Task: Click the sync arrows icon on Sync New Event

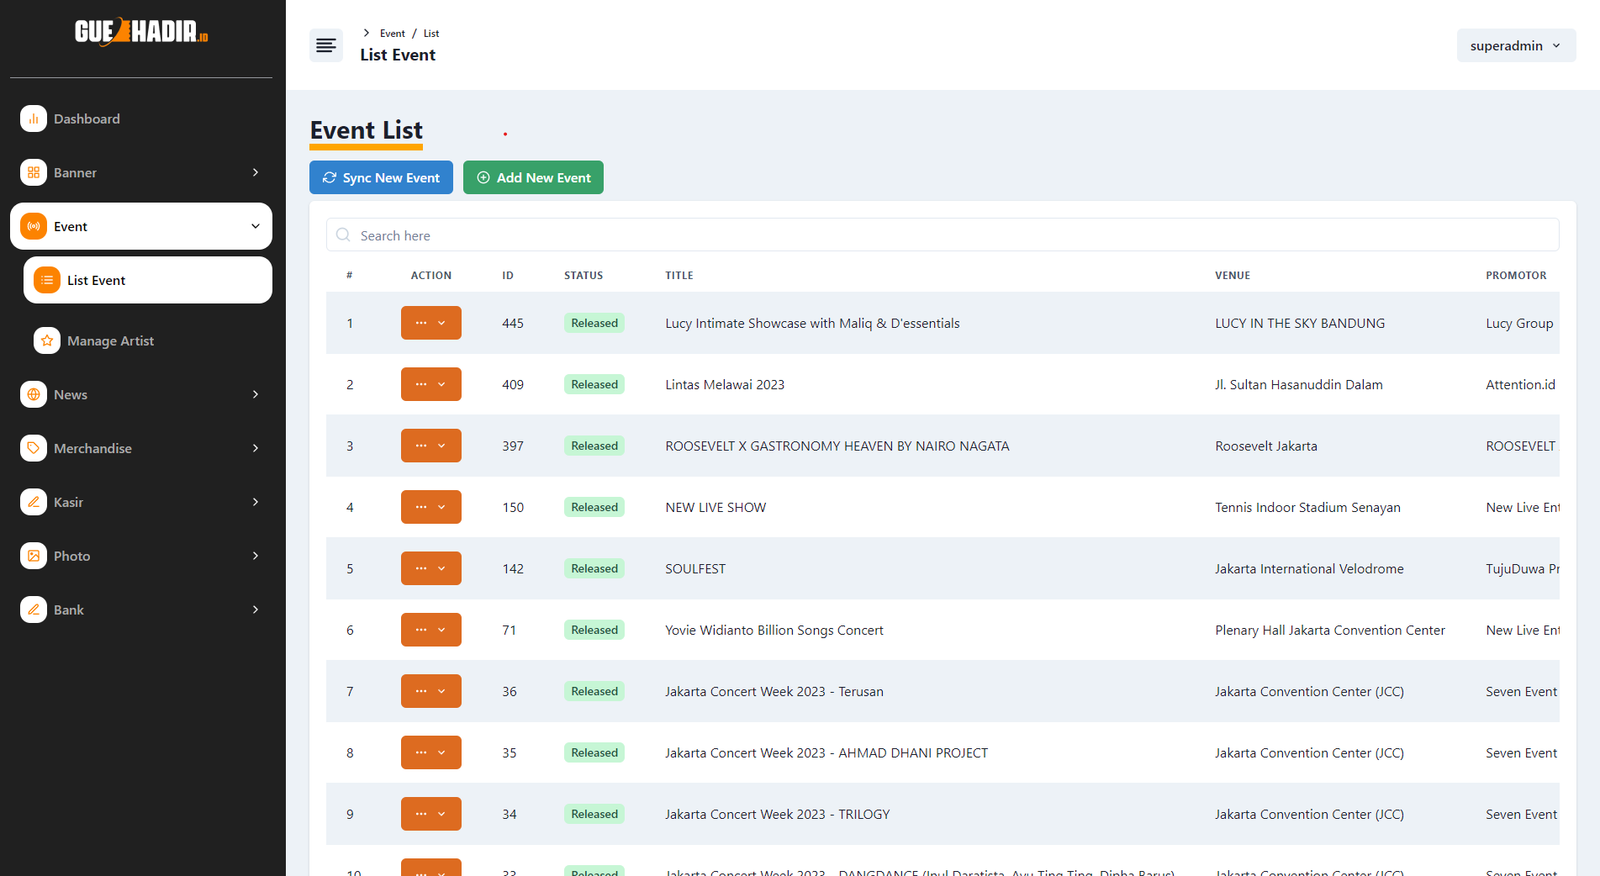Action: pyautogui.click(x=329, y=178)
